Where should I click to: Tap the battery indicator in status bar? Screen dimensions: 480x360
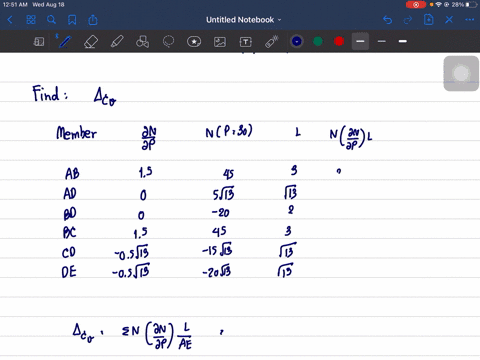[x=472, y=5]
